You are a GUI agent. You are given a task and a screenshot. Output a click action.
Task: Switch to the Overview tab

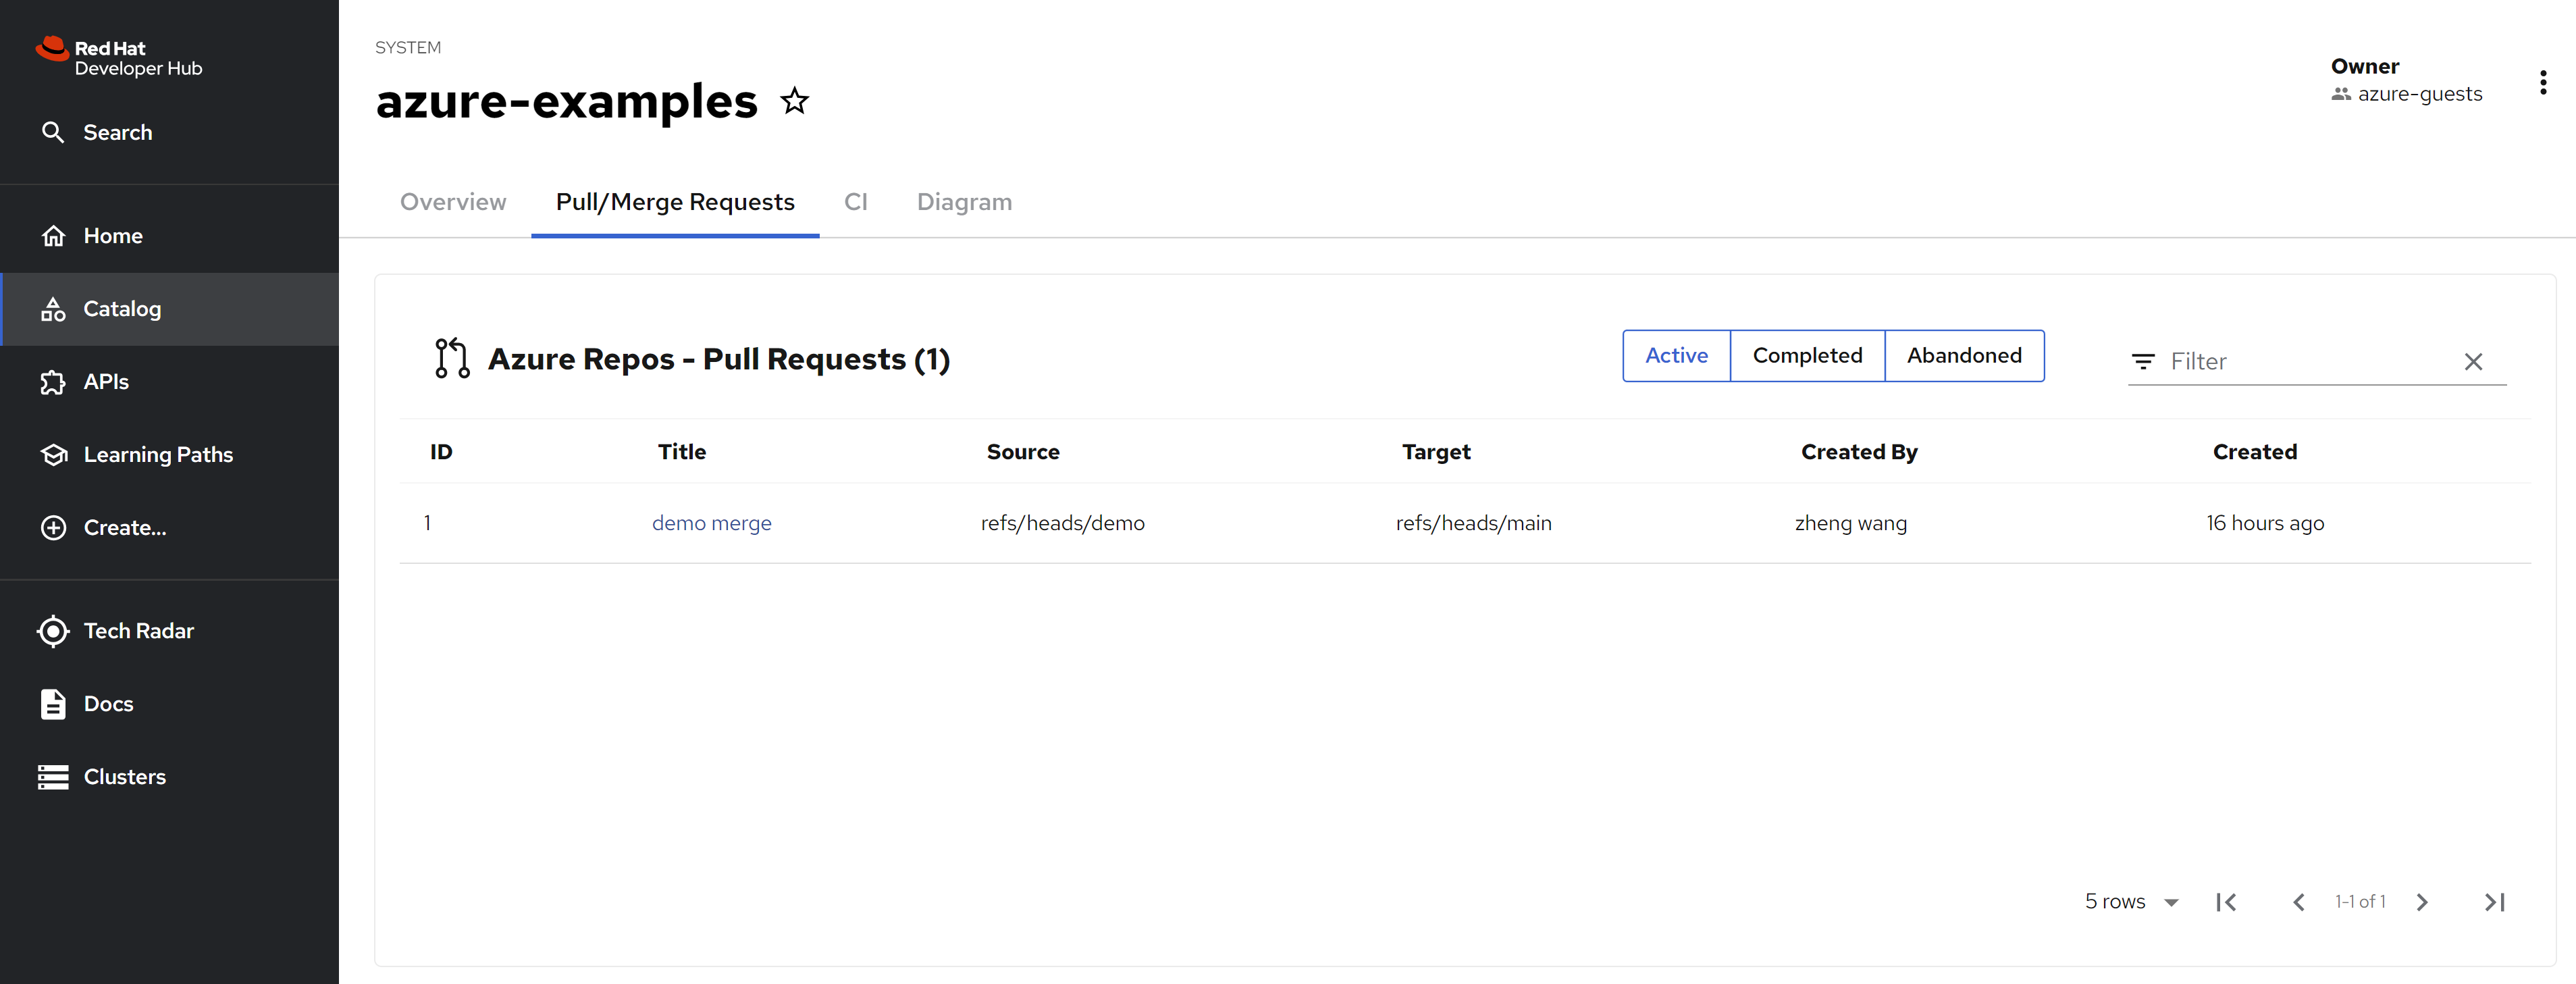coord(453,202)
